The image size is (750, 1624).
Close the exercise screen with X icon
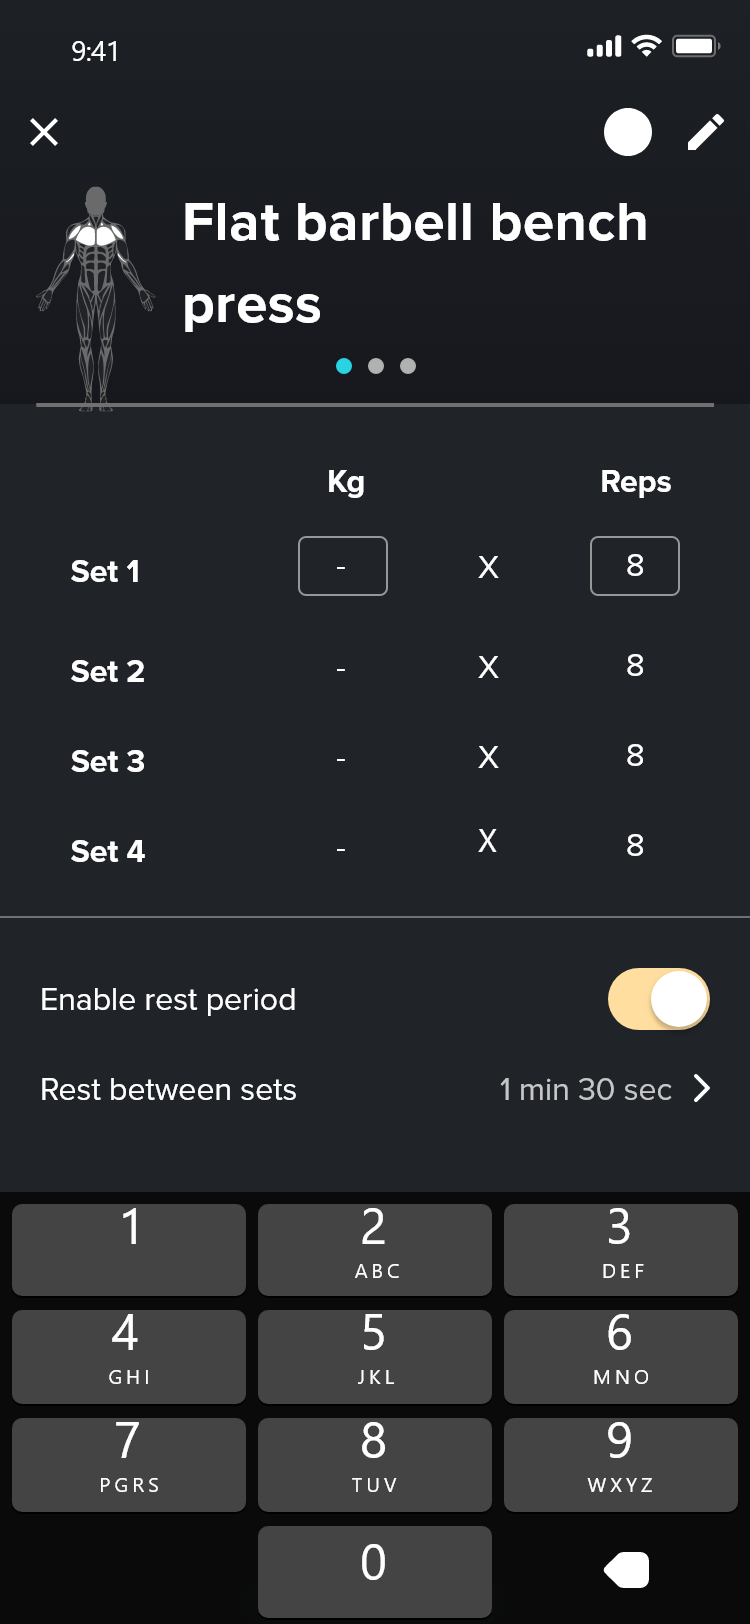click(x=44, y=132)
